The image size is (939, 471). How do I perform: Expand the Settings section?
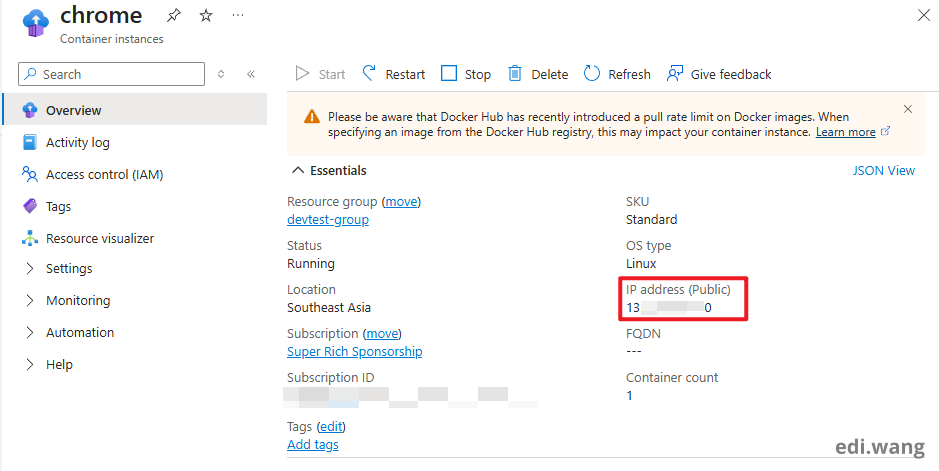30,268
